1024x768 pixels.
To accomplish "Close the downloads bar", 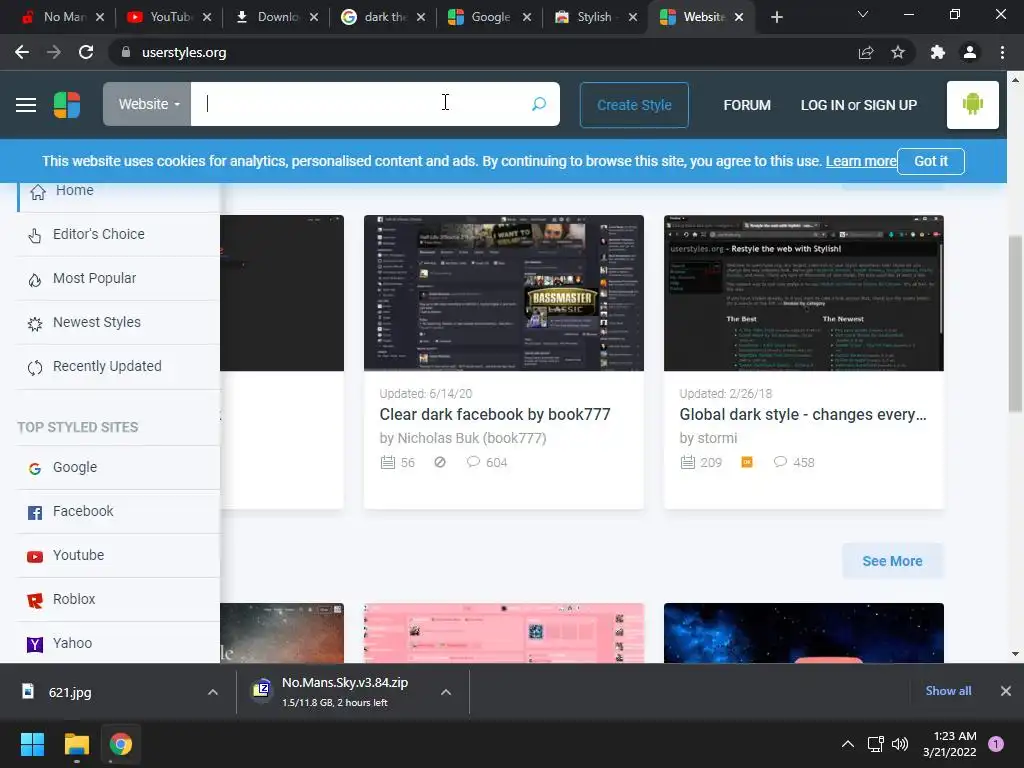I will (x=1006, y=691).
